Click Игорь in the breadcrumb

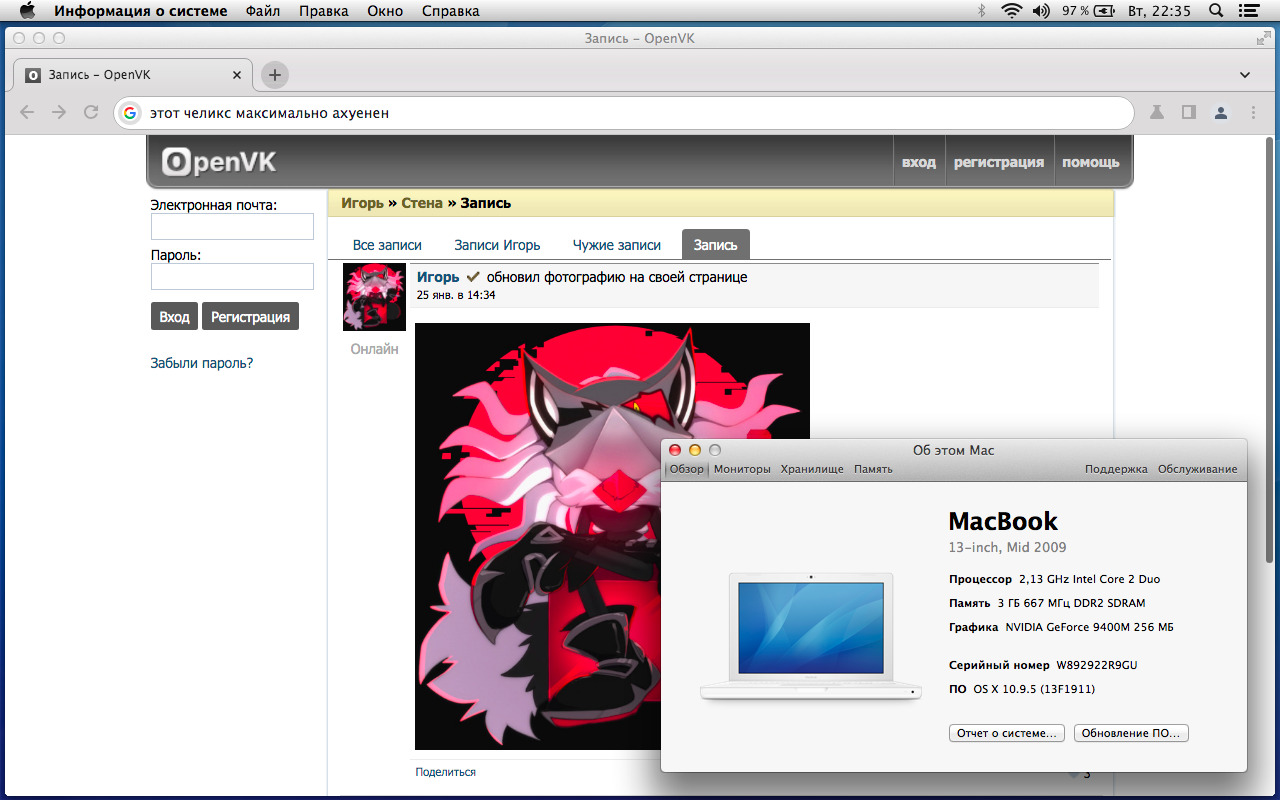click(362, 203)
